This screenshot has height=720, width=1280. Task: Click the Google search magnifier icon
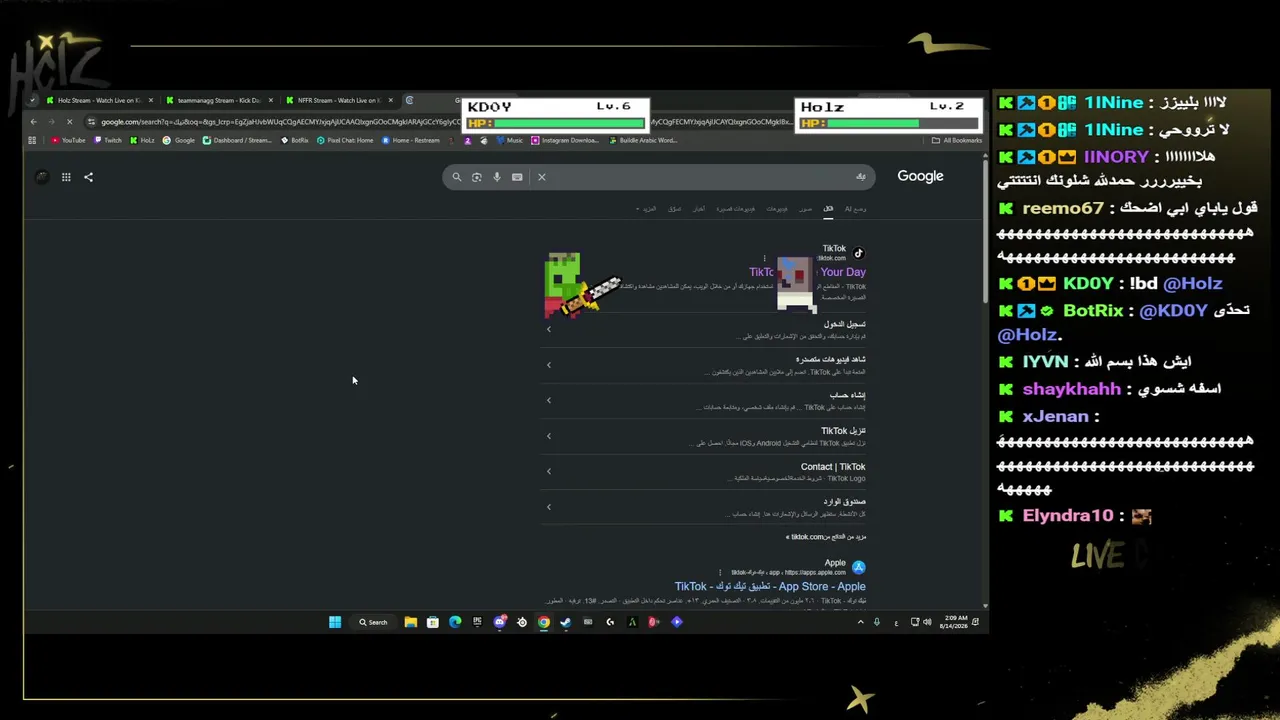tap(457, 177)
